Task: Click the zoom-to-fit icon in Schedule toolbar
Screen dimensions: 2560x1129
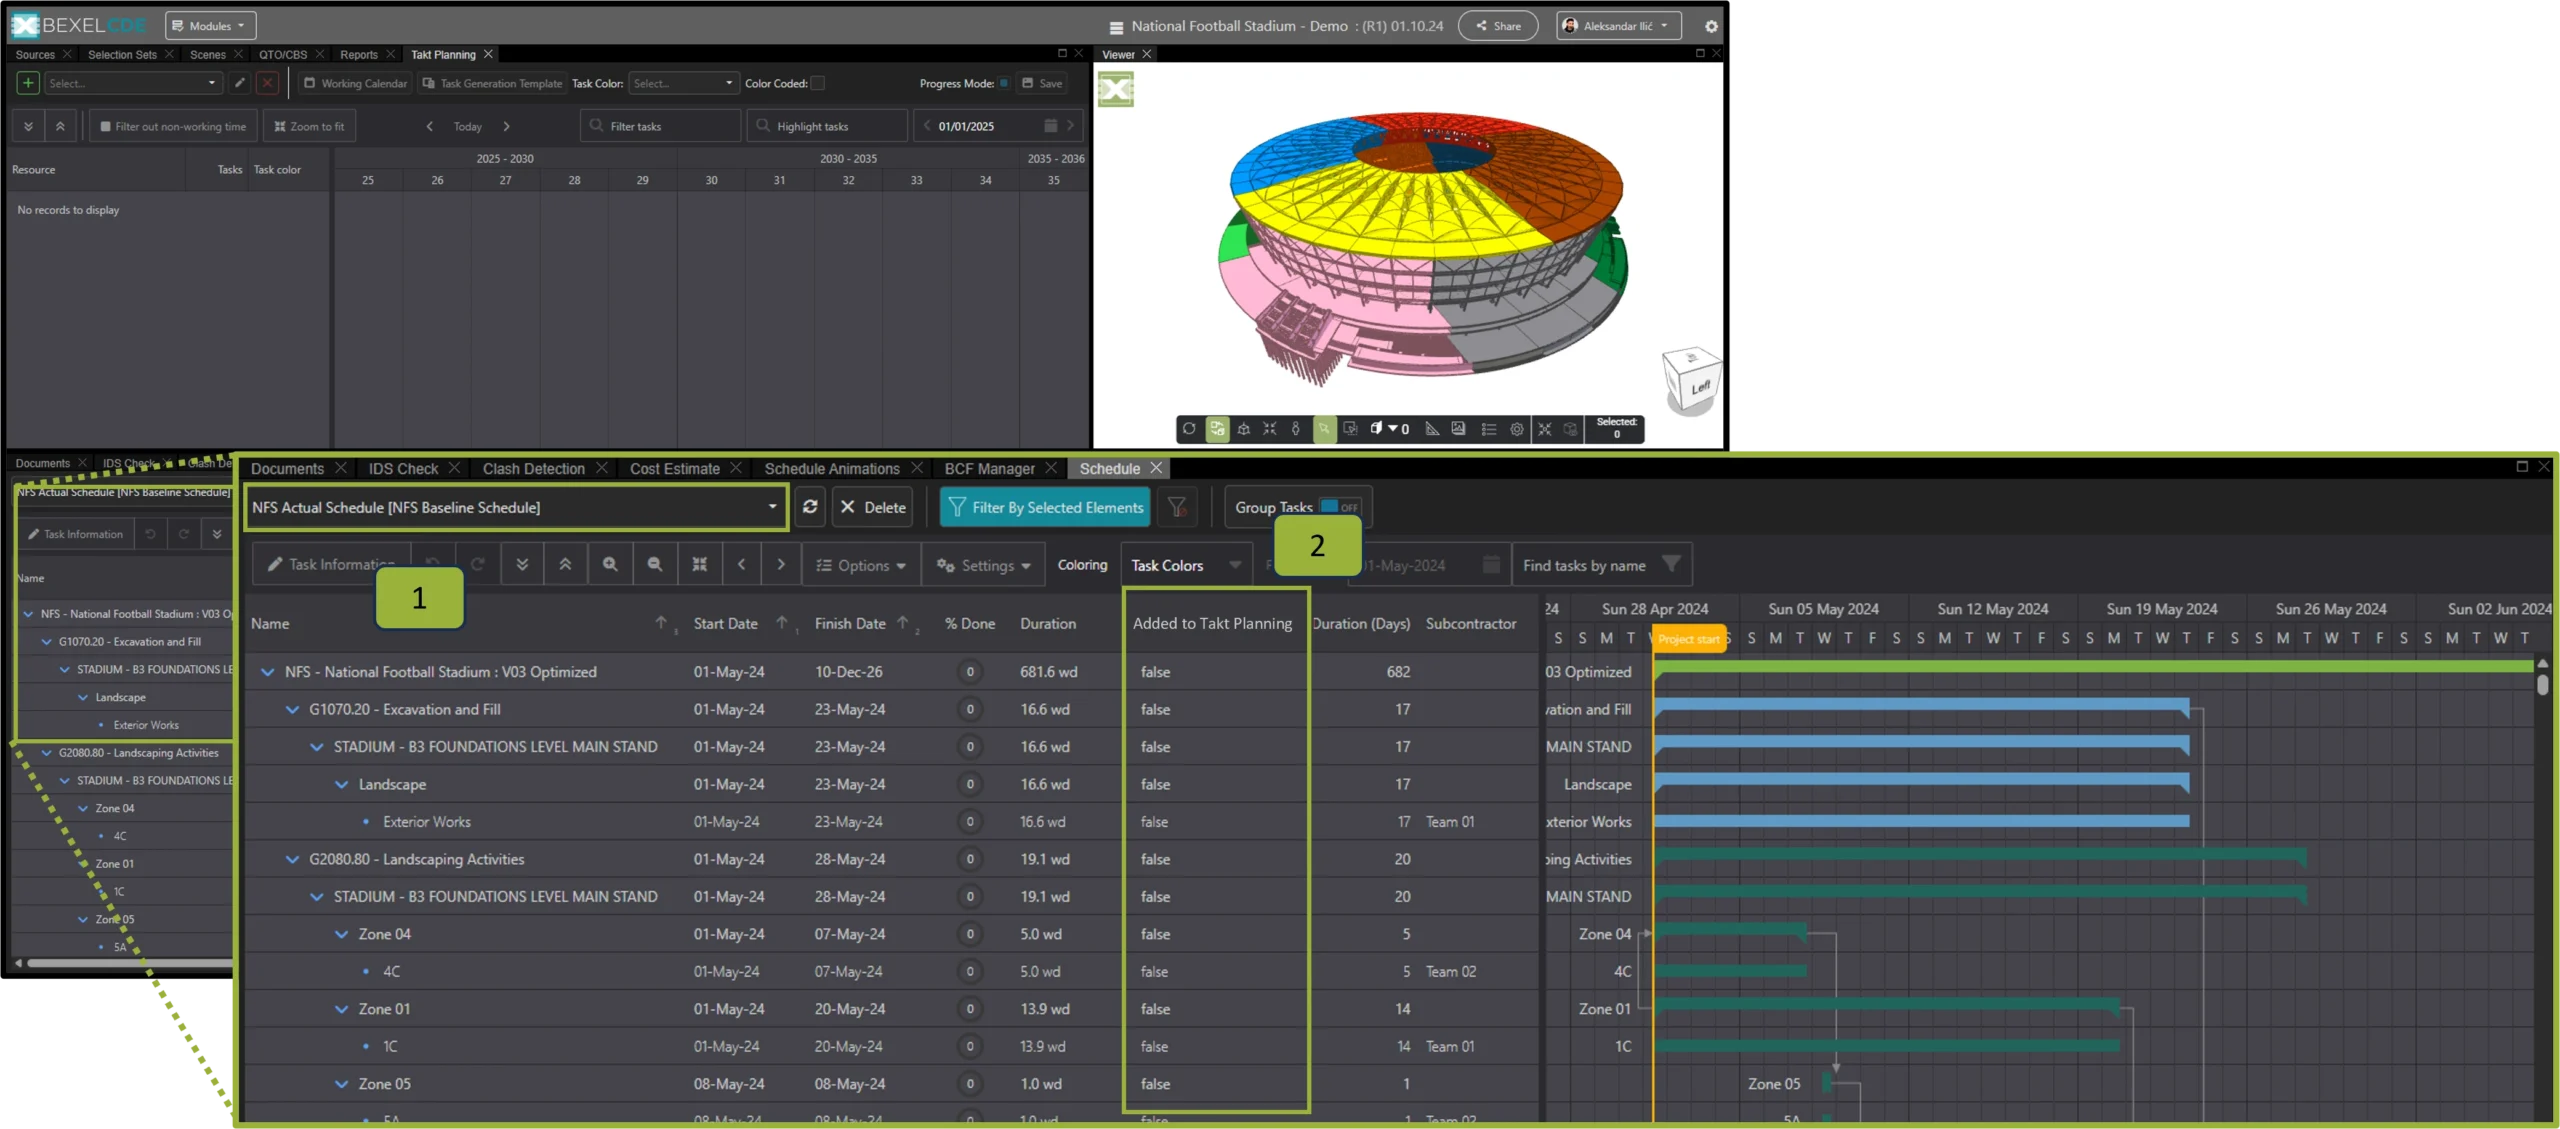Action: tap(700, 565)
